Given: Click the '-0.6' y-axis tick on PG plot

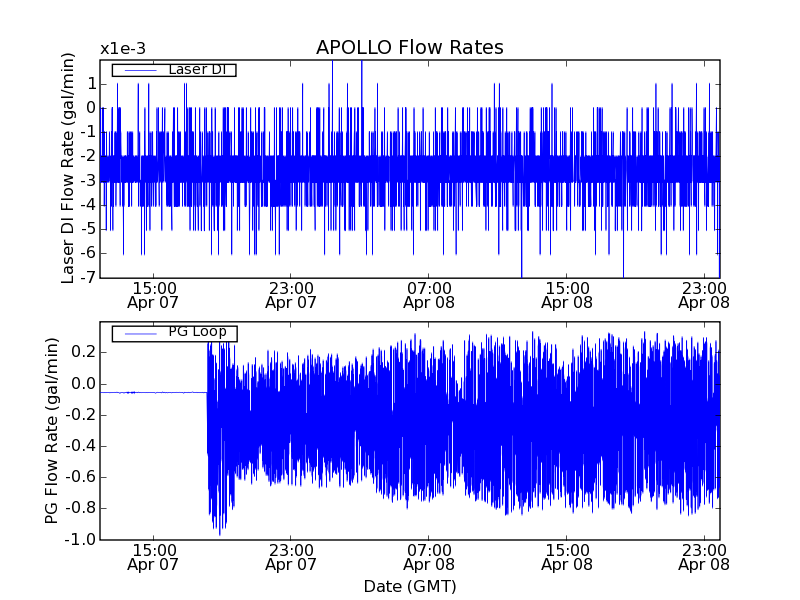Looking at the screenshot, I should (x=80, y=477).
